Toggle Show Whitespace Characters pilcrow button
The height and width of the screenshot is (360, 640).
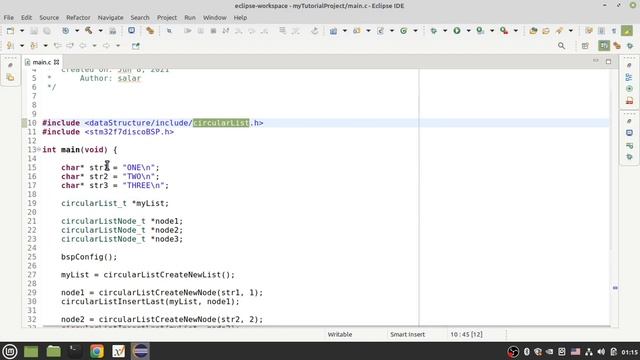[613, 31]
